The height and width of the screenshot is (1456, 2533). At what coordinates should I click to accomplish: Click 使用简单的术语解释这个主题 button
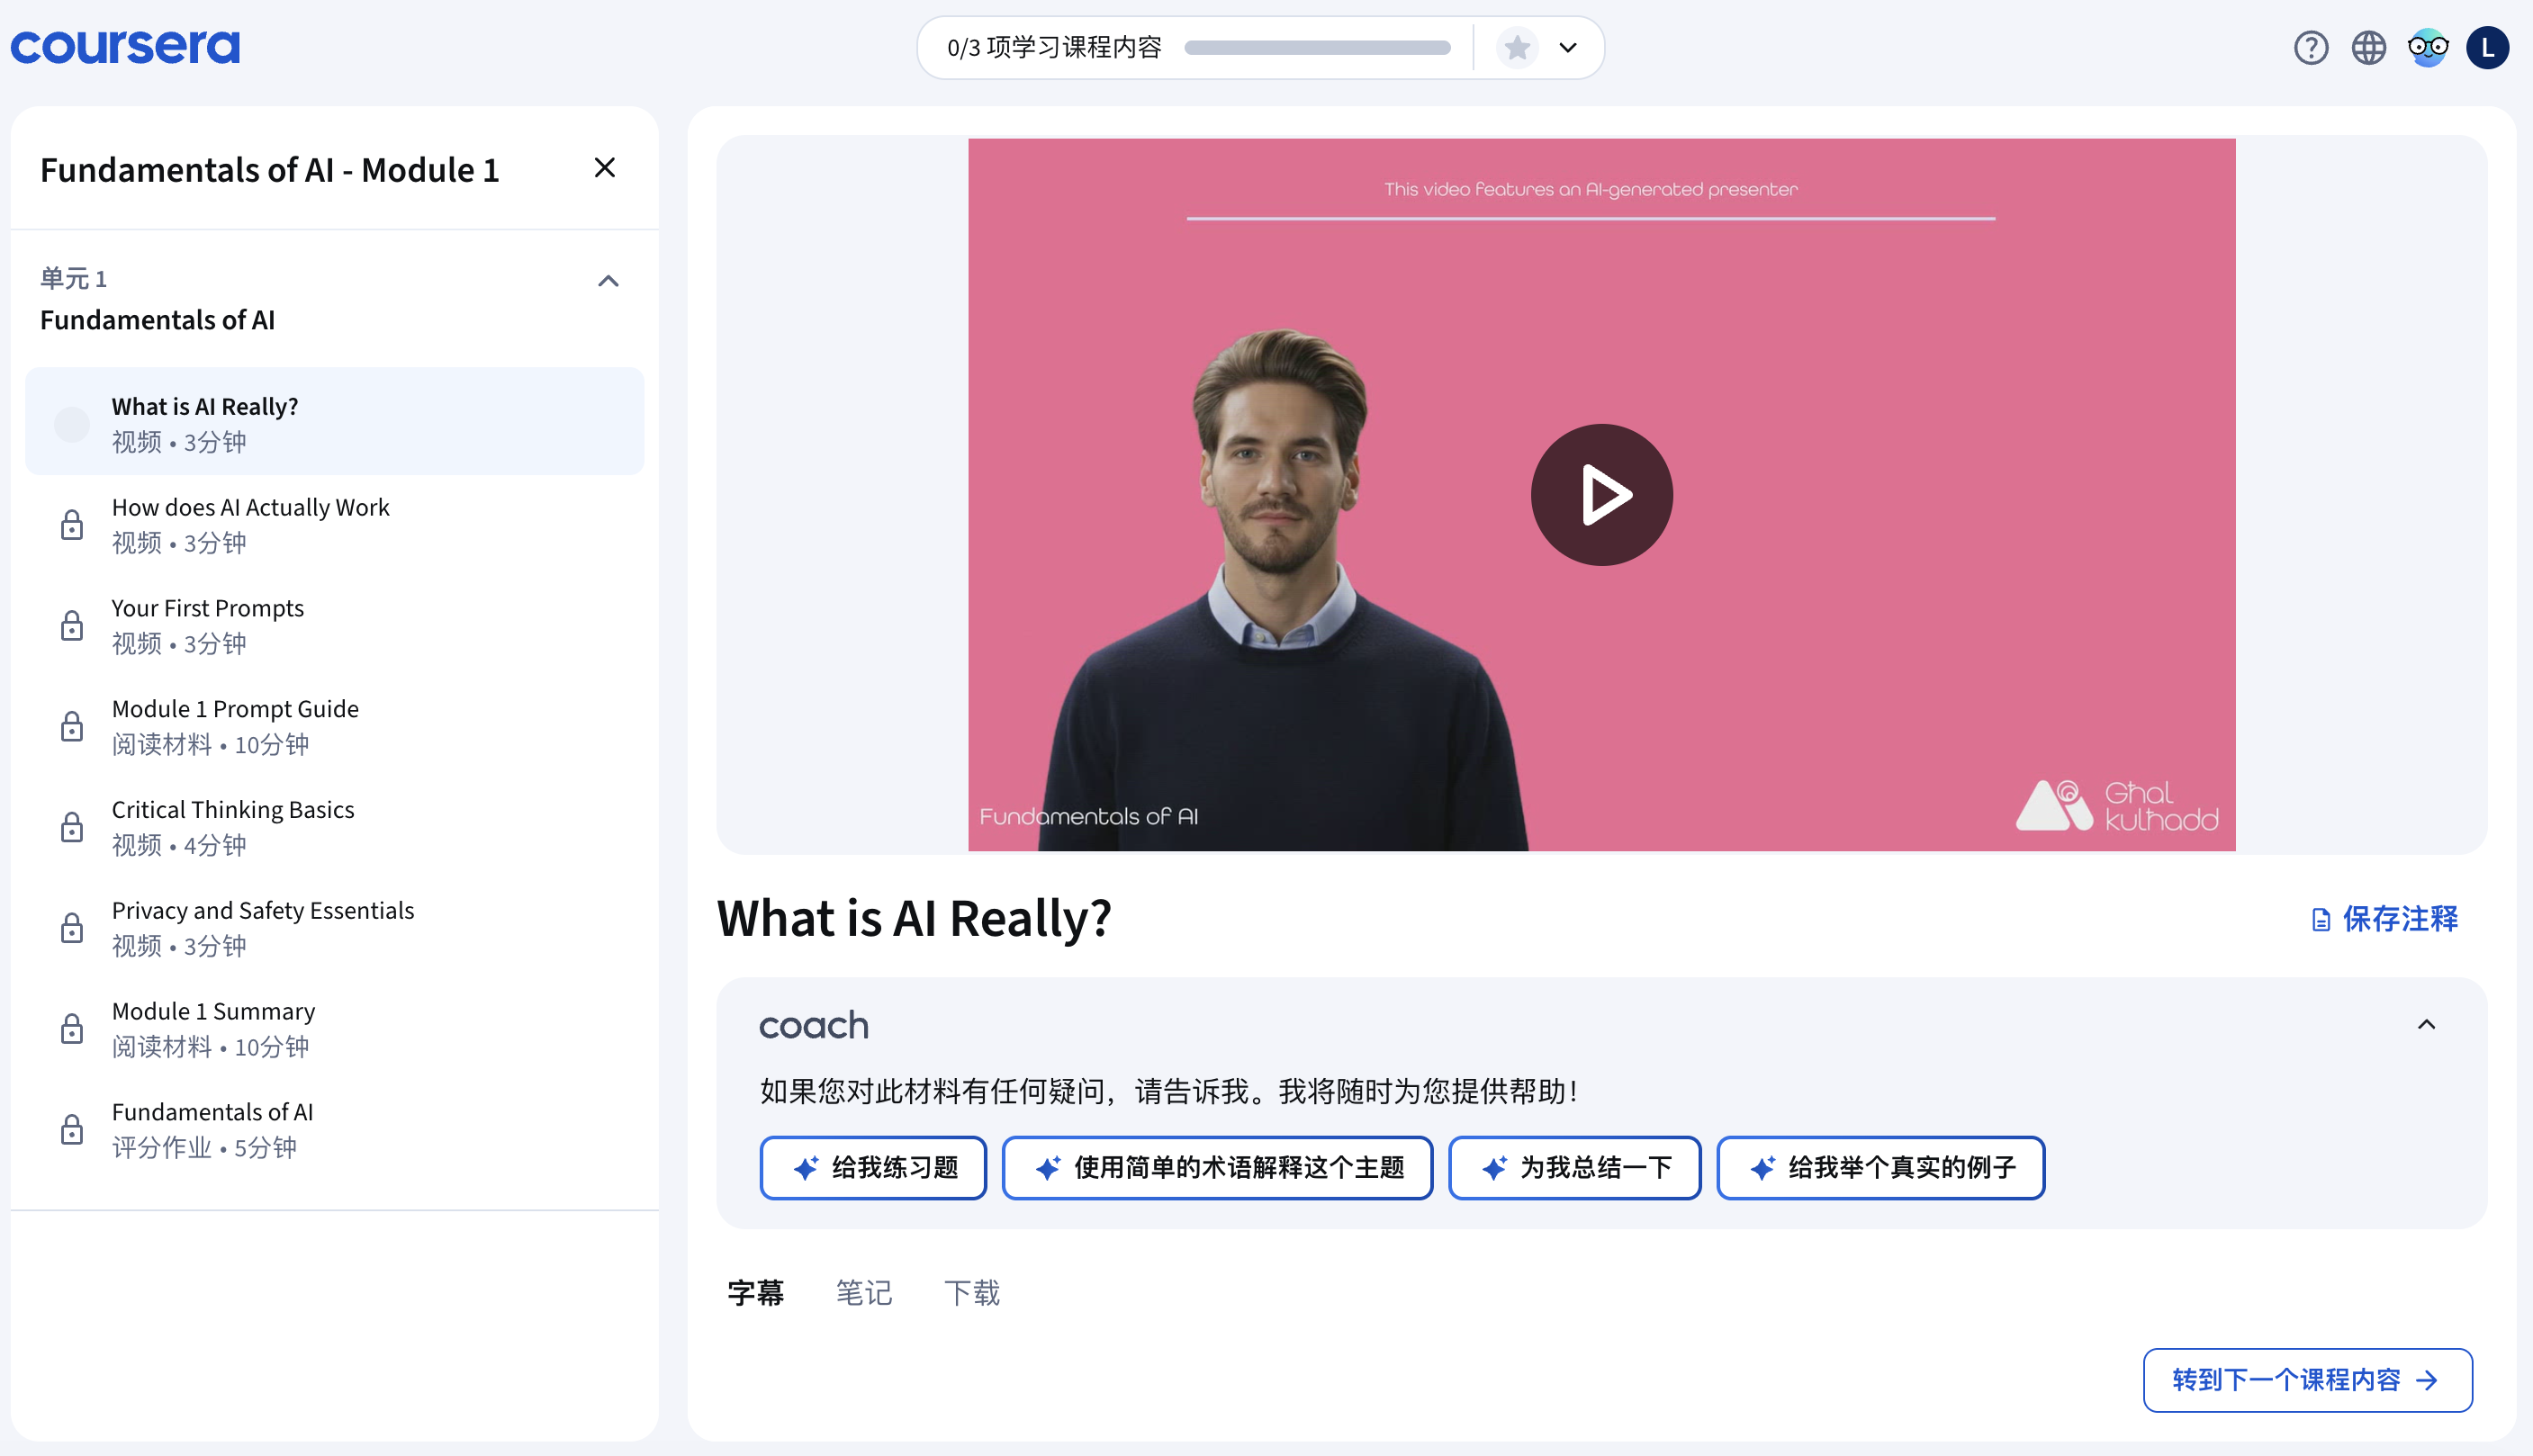[x=1217, y=1167]
